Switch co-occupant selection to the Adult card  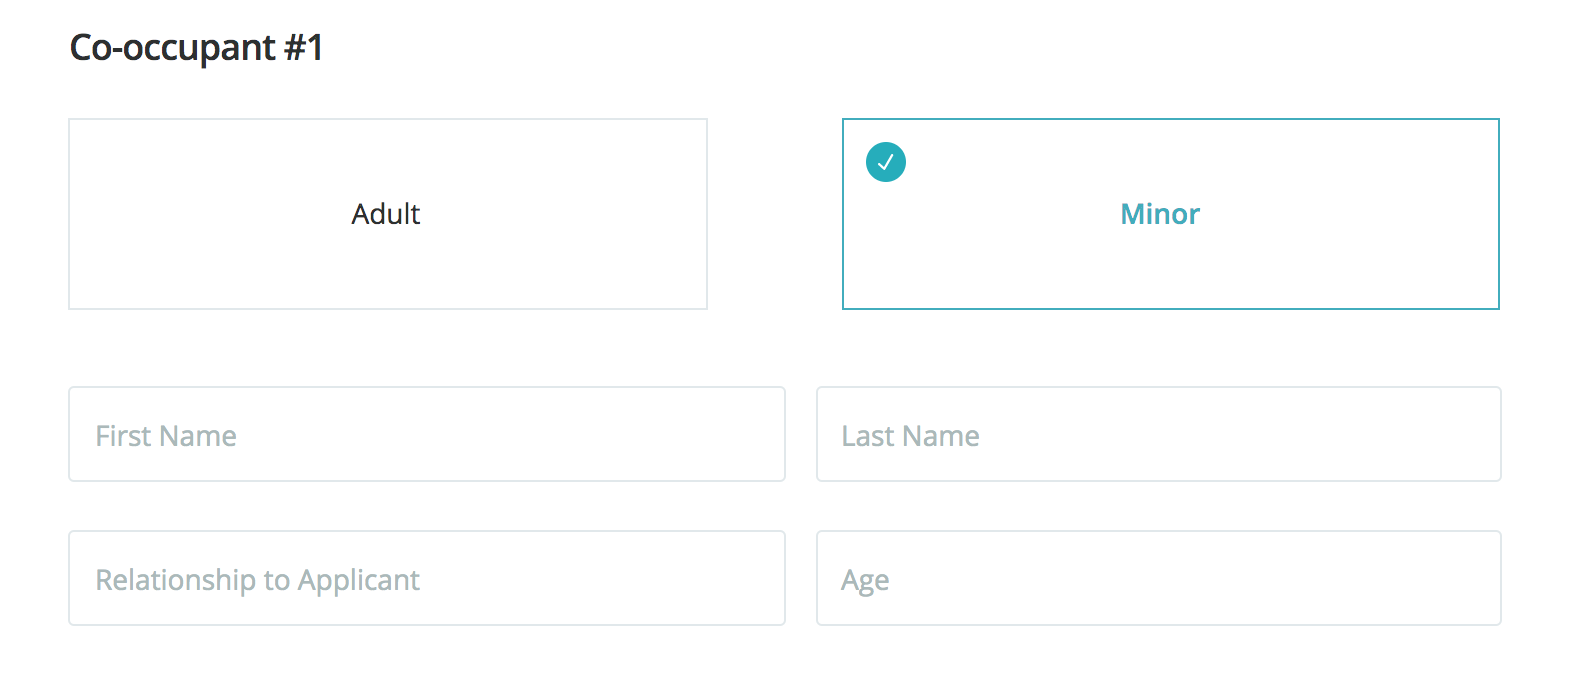[x=388, y=214]
